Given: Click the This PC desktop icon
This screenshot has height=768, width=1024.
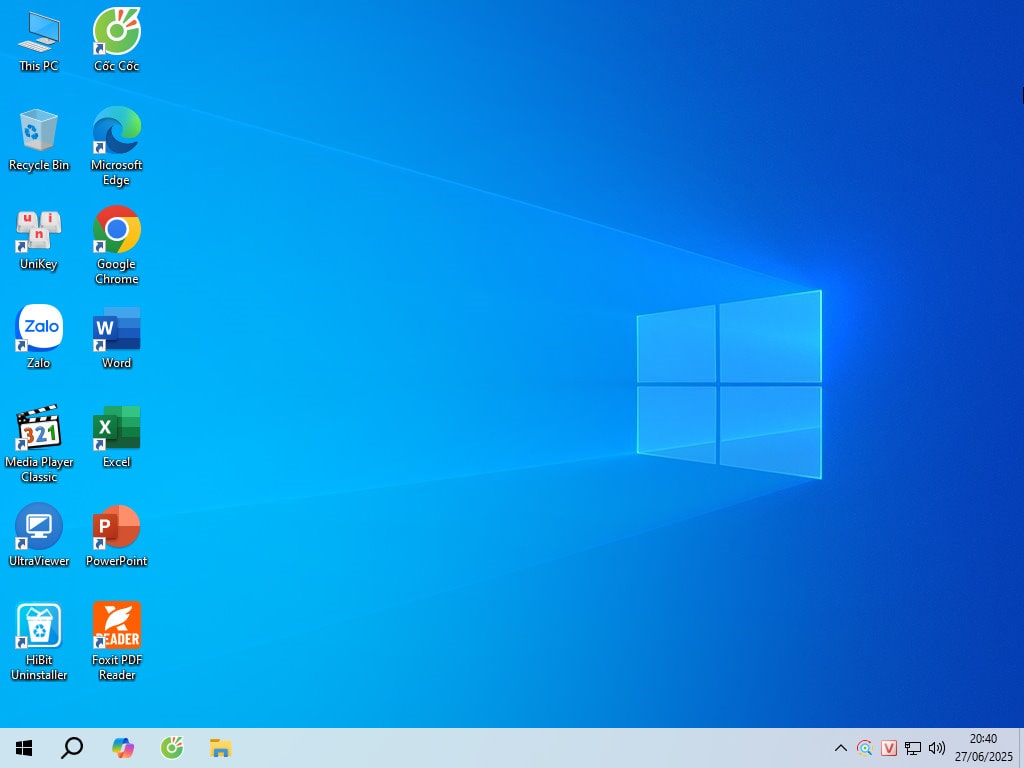Looking at the screenshot, I should coord(39,33).
